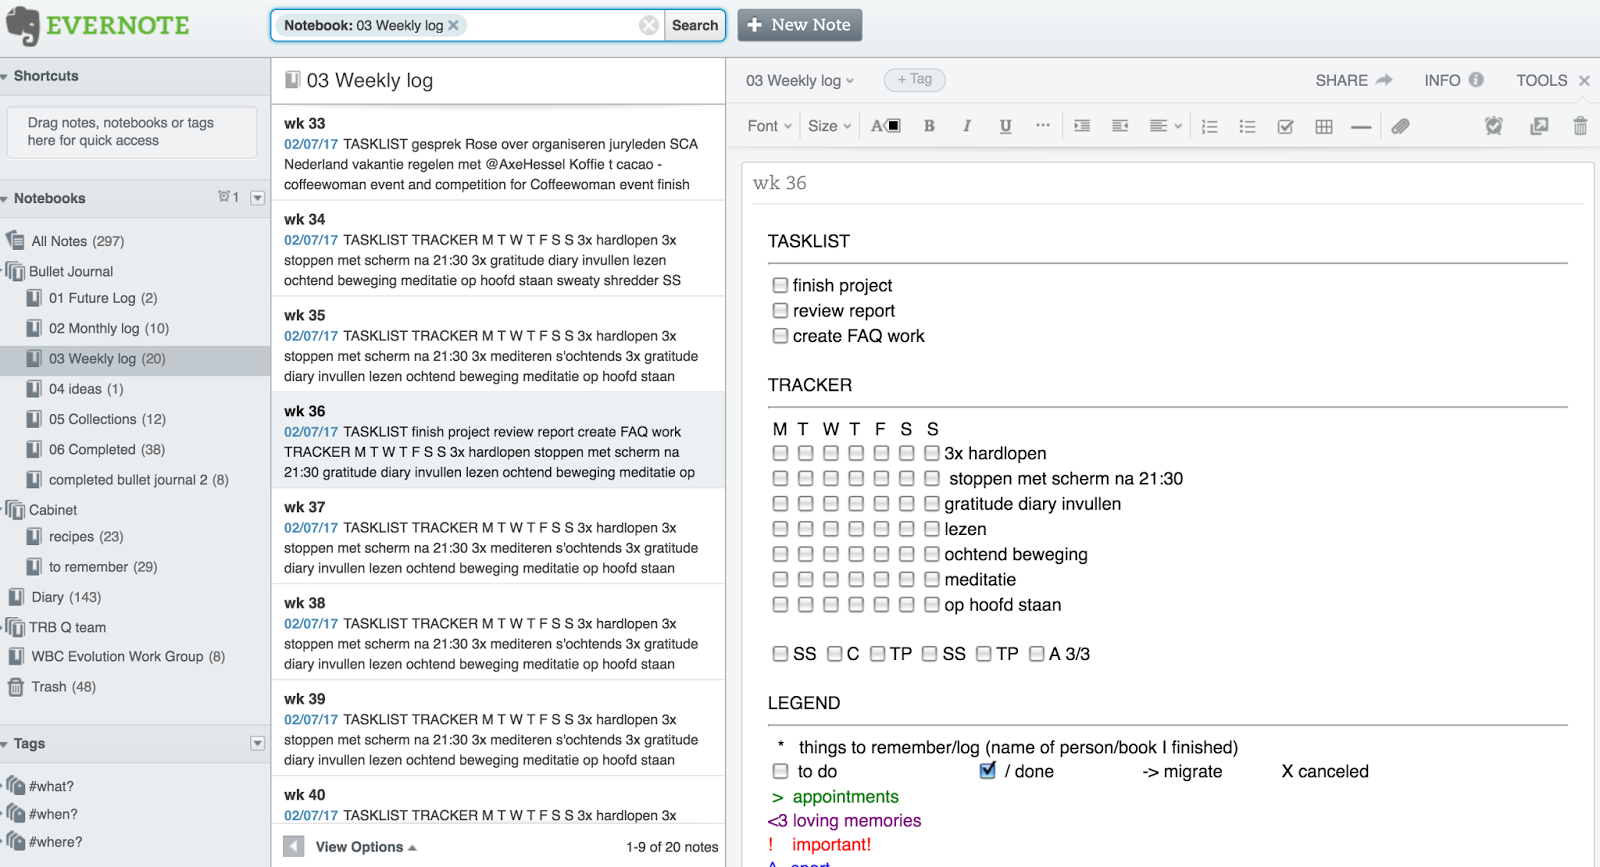Close the TOOLS formatting bar
The width and height of the screenshot is (1600, 867).
point(1584,81)
